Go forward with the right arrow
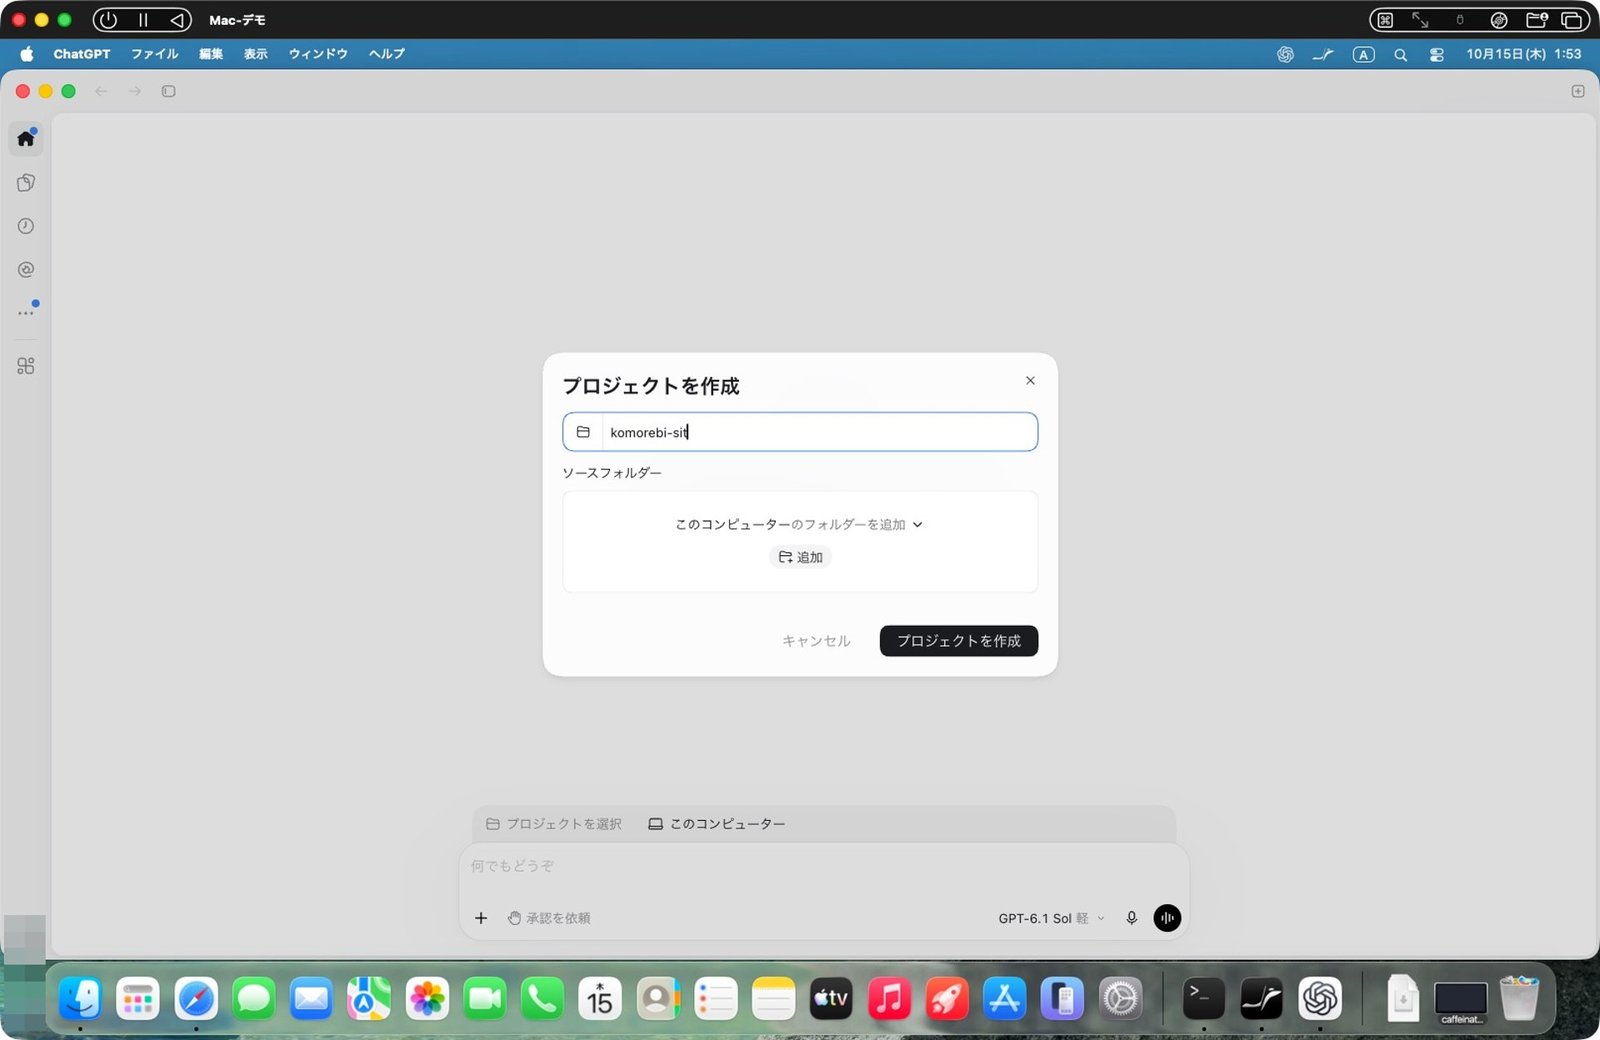 135,91
